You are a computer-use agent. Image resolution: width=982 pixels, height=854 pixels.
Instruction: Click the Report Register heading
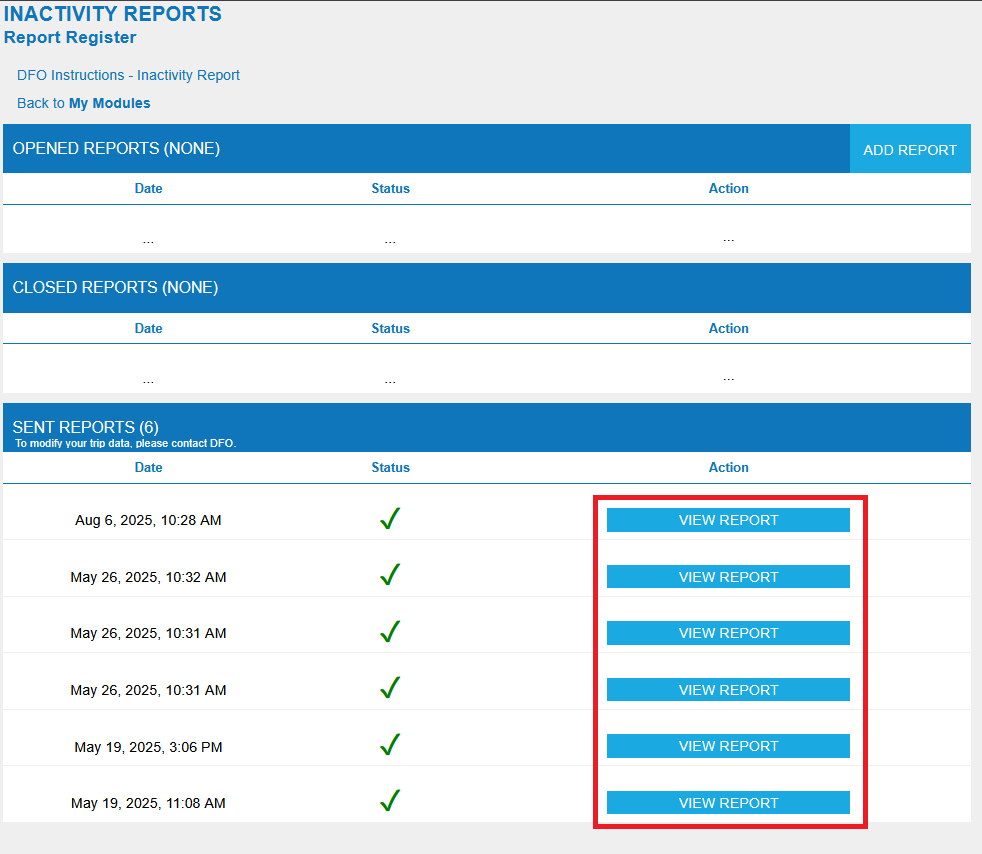pos(70,37)
